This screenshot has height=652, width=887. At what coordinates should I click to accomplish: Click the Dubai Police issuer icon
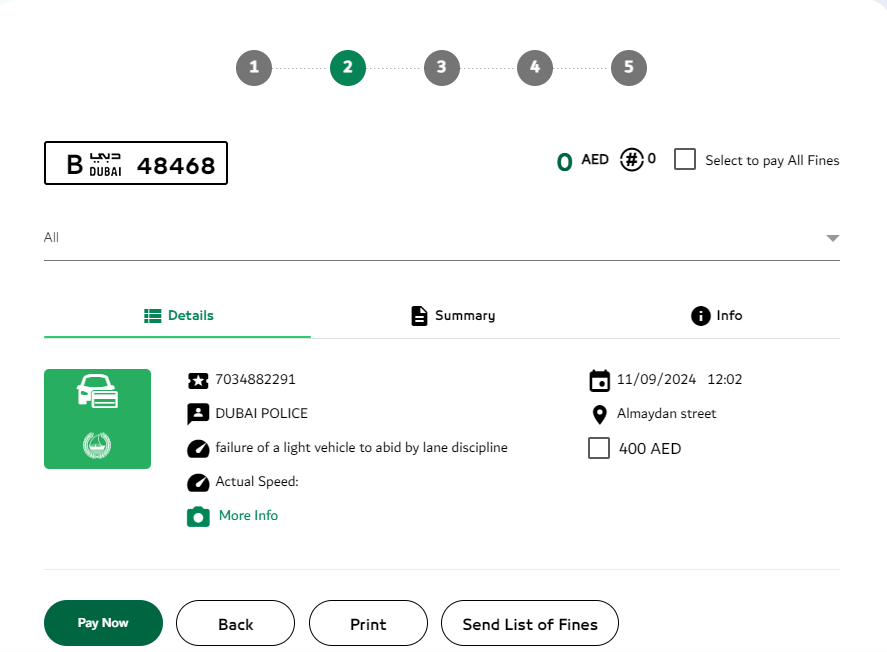[x=198, y=414]
